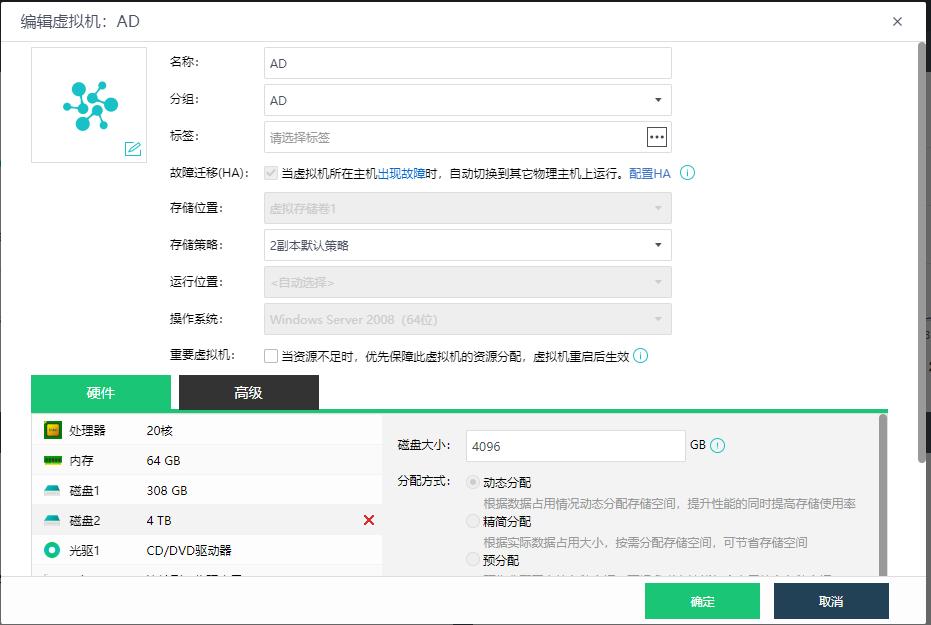The height and width of the screenshot is (625, 931).
Task: Check the 重要虚拟机 checkbox
Action: [270, 354]
